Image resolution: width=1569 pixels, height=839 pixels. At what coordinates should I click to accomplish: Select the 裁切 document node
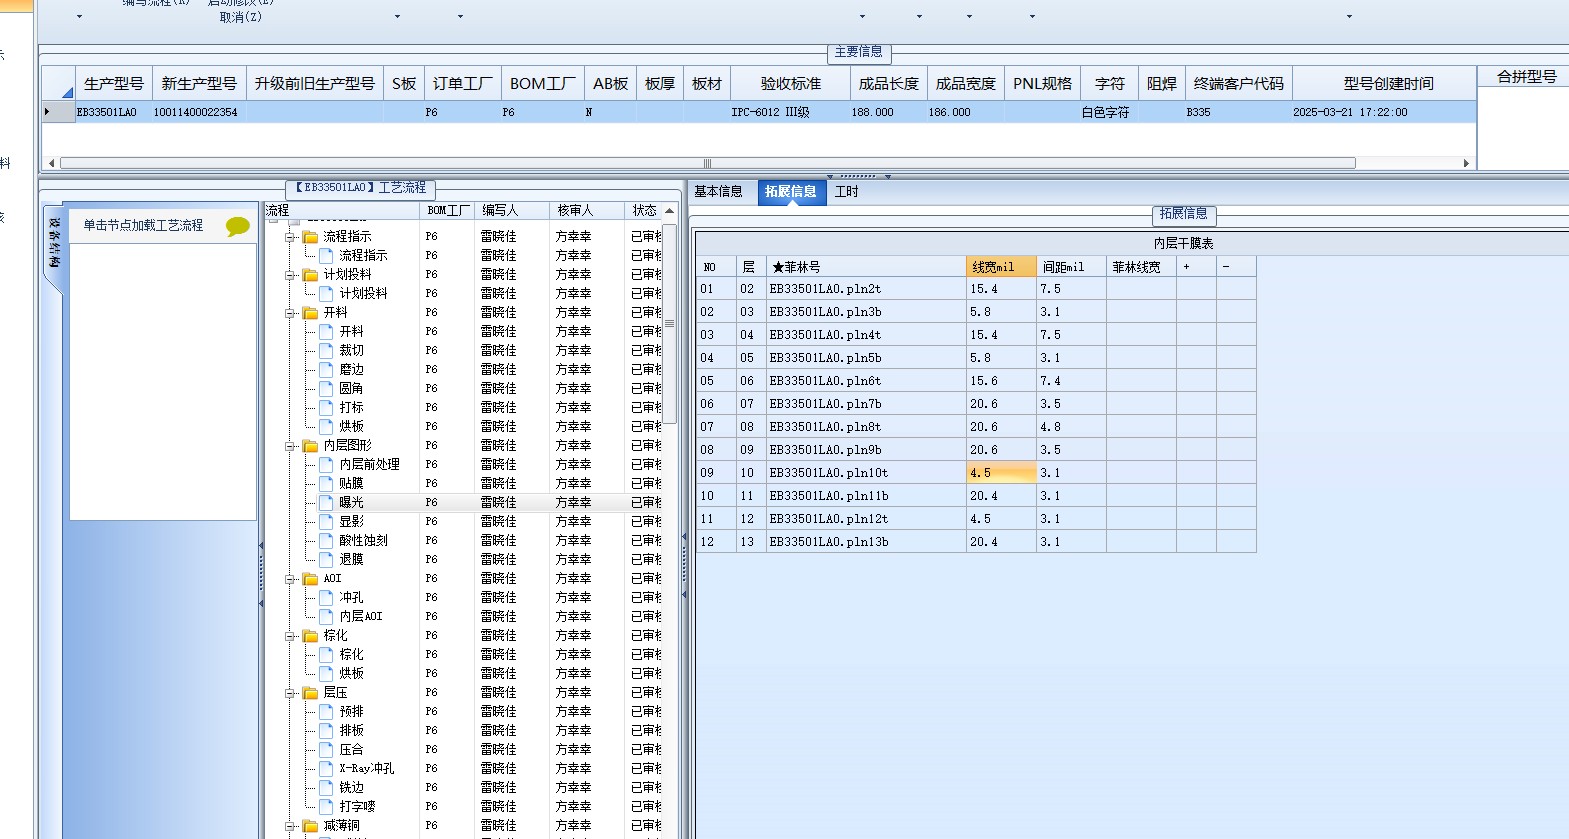pos(351,350)
